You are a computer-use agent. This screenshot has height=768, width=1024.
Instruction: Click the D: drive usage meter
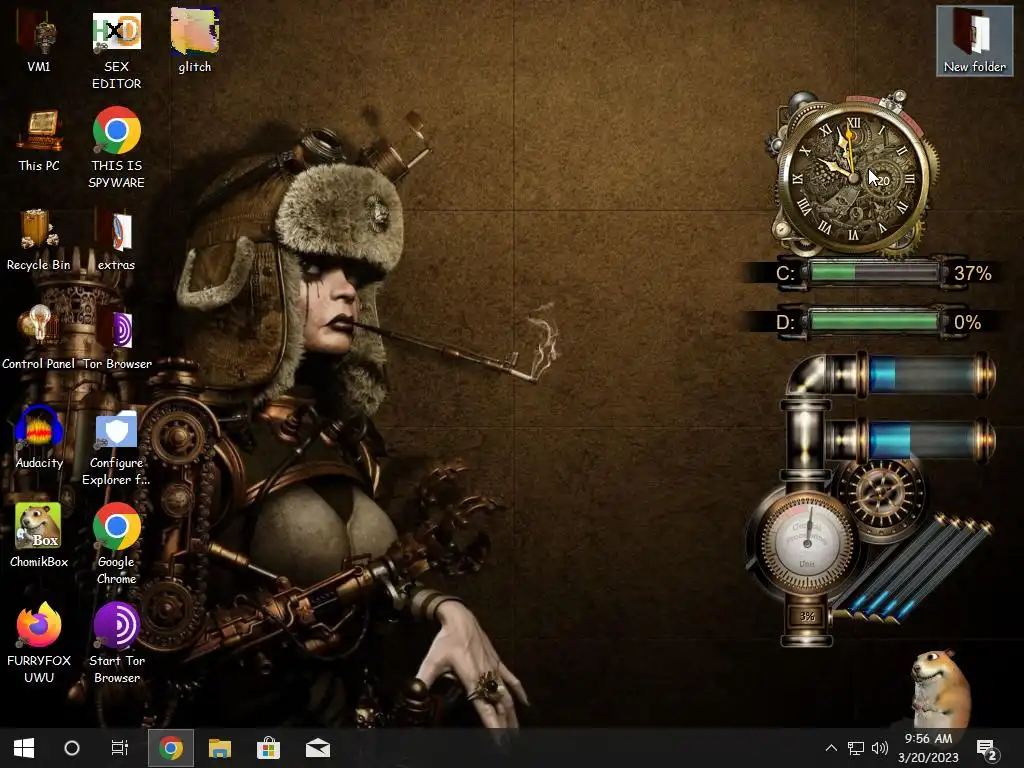pos(872,322)
